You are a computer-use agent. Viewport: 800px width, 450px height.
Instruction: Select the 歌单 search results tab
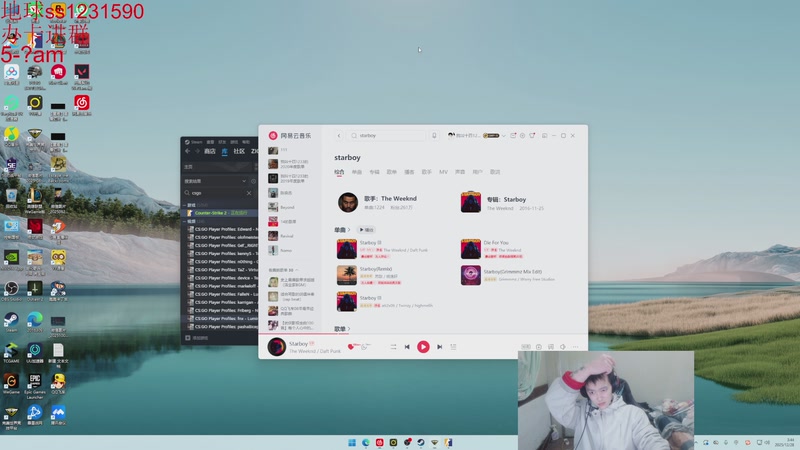click(391, 172)
